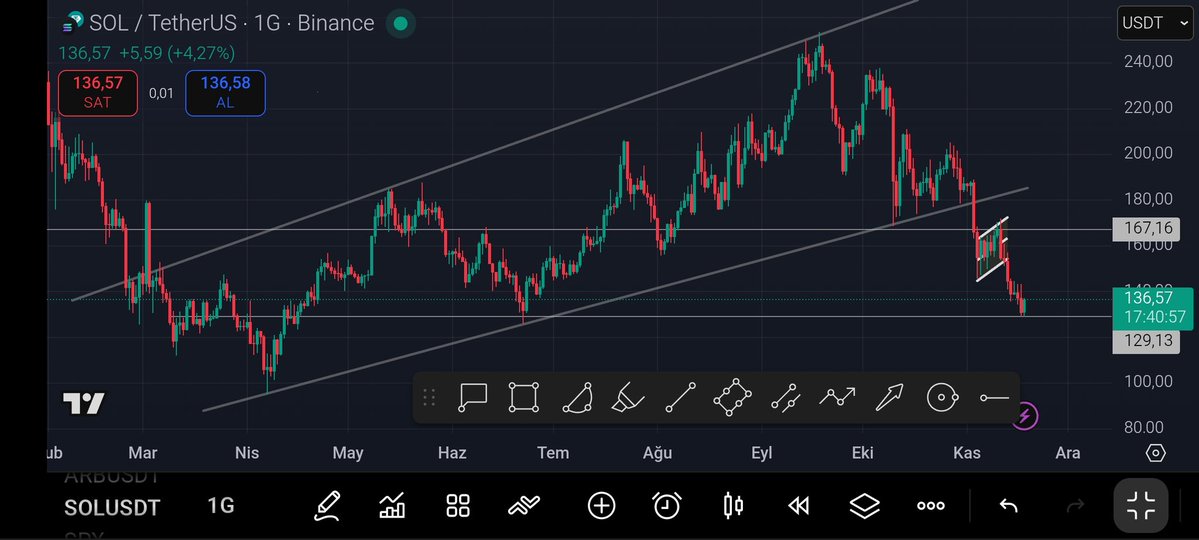This screenshot has height=540, width=1199.
Task: Select the circle drawing tool
Action: 942,398
